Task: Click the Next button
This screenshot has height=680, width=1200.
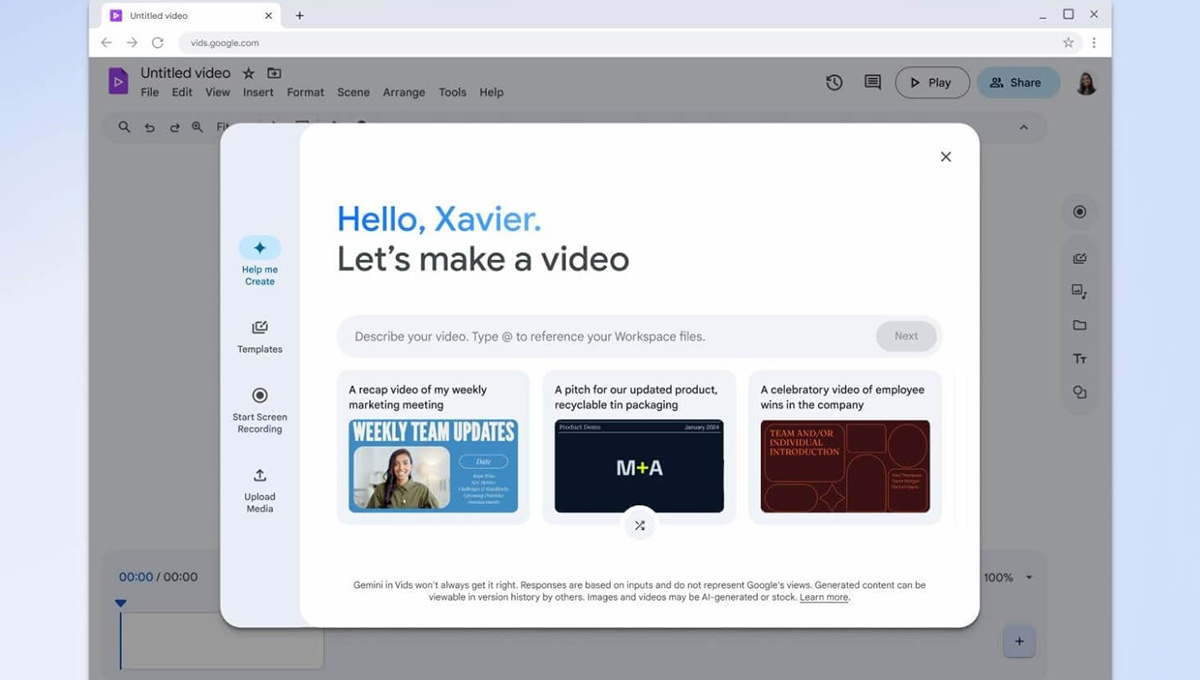Action: (906, 336)
